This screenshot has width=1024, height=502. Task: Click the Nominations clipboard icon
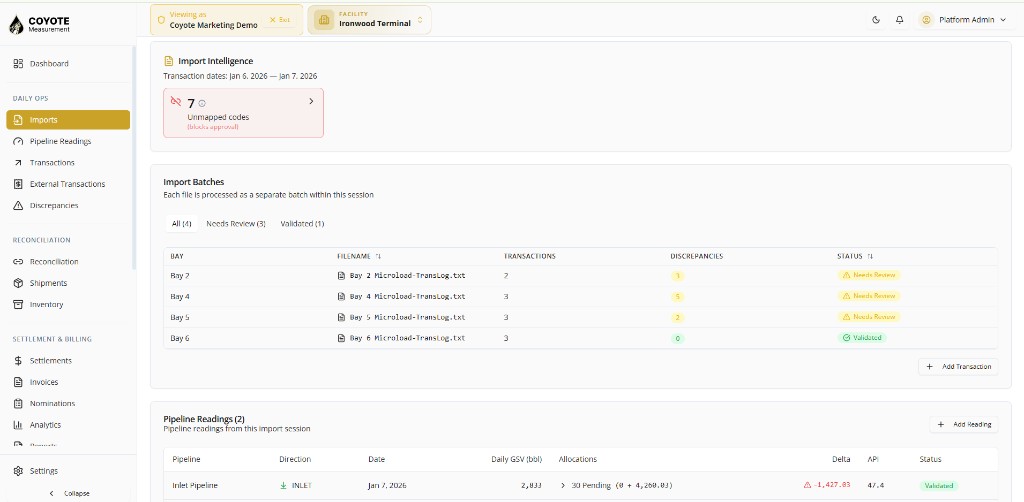18,403
